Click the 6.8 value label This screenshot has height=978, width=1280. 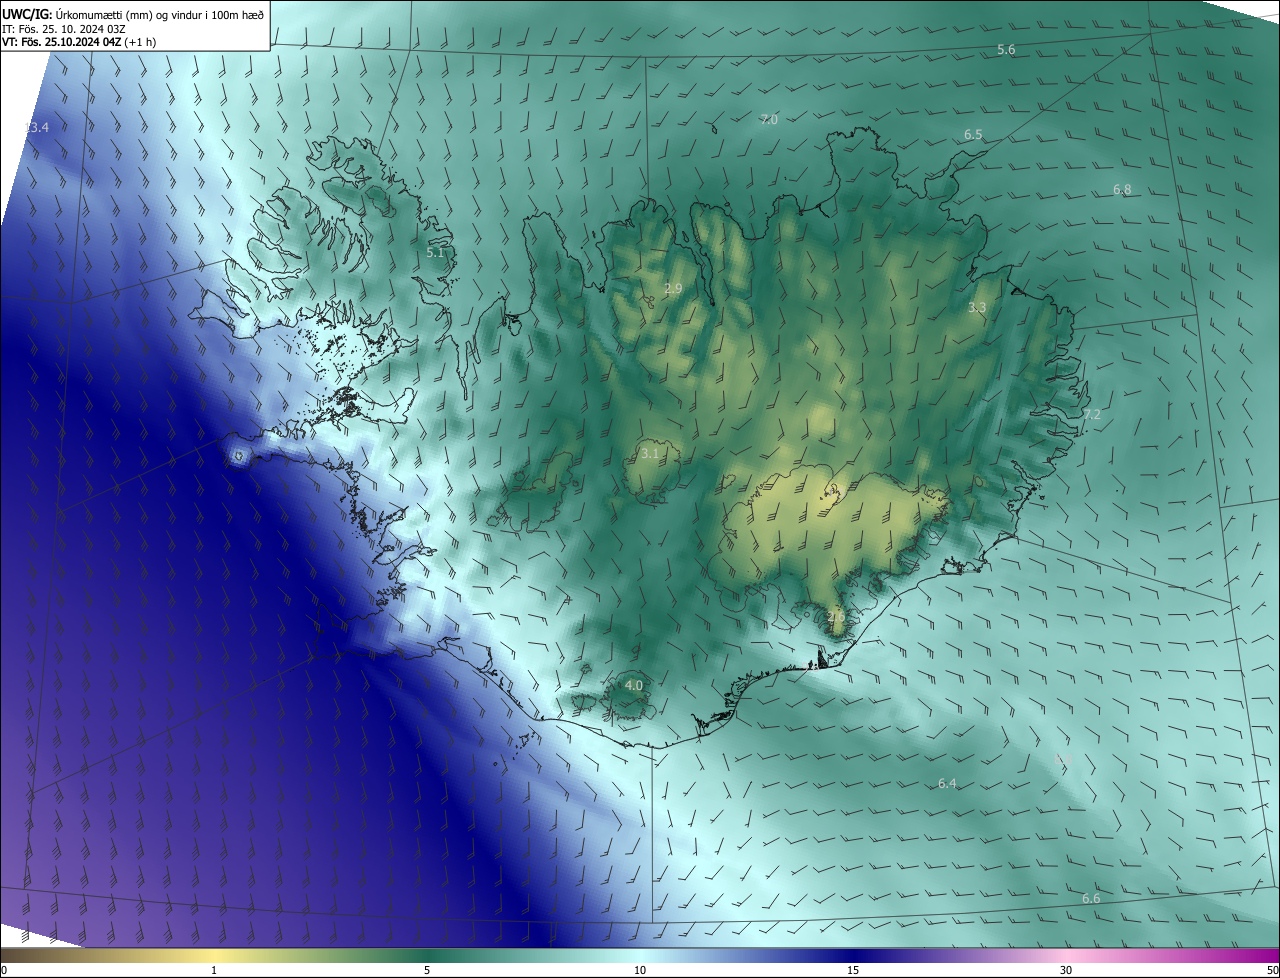pos(1122,190)
